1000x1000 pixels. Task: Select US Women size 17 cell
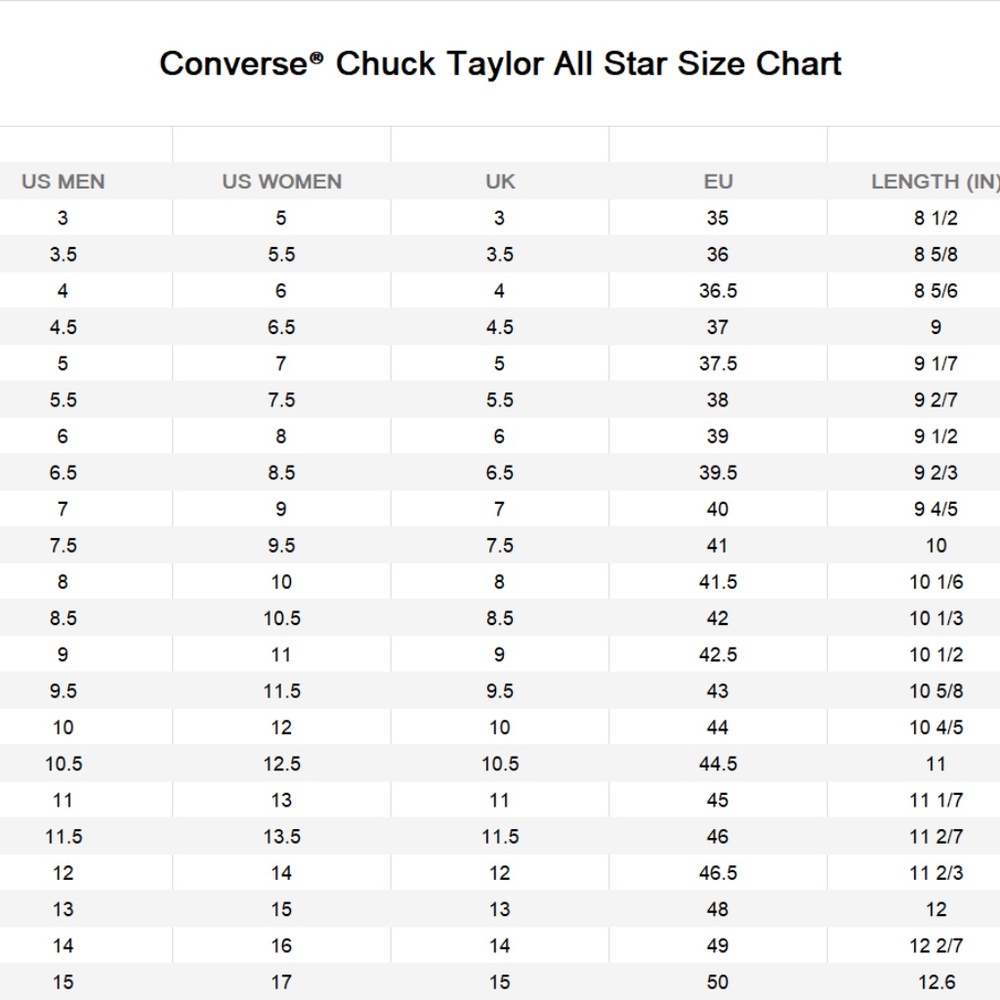[281, 982]
